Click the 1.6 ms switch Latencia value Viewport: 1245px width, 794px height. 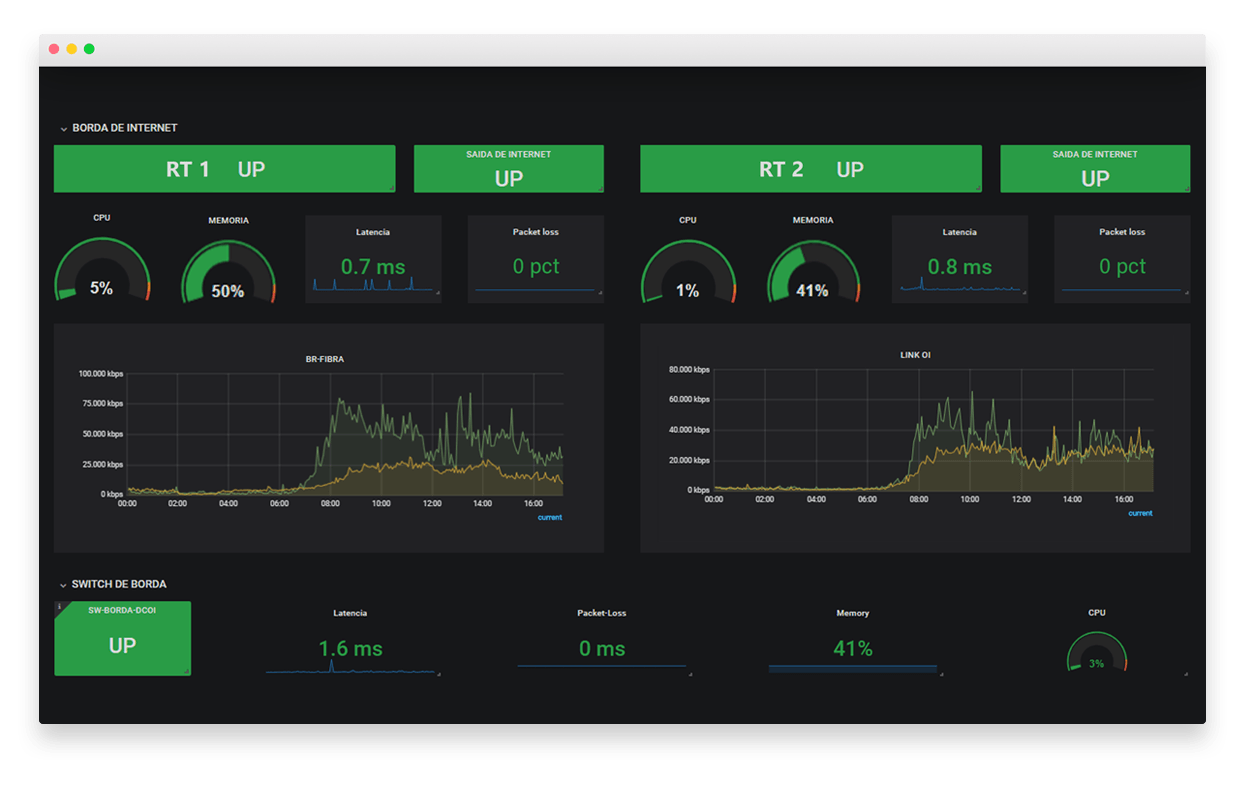point(350,648)
